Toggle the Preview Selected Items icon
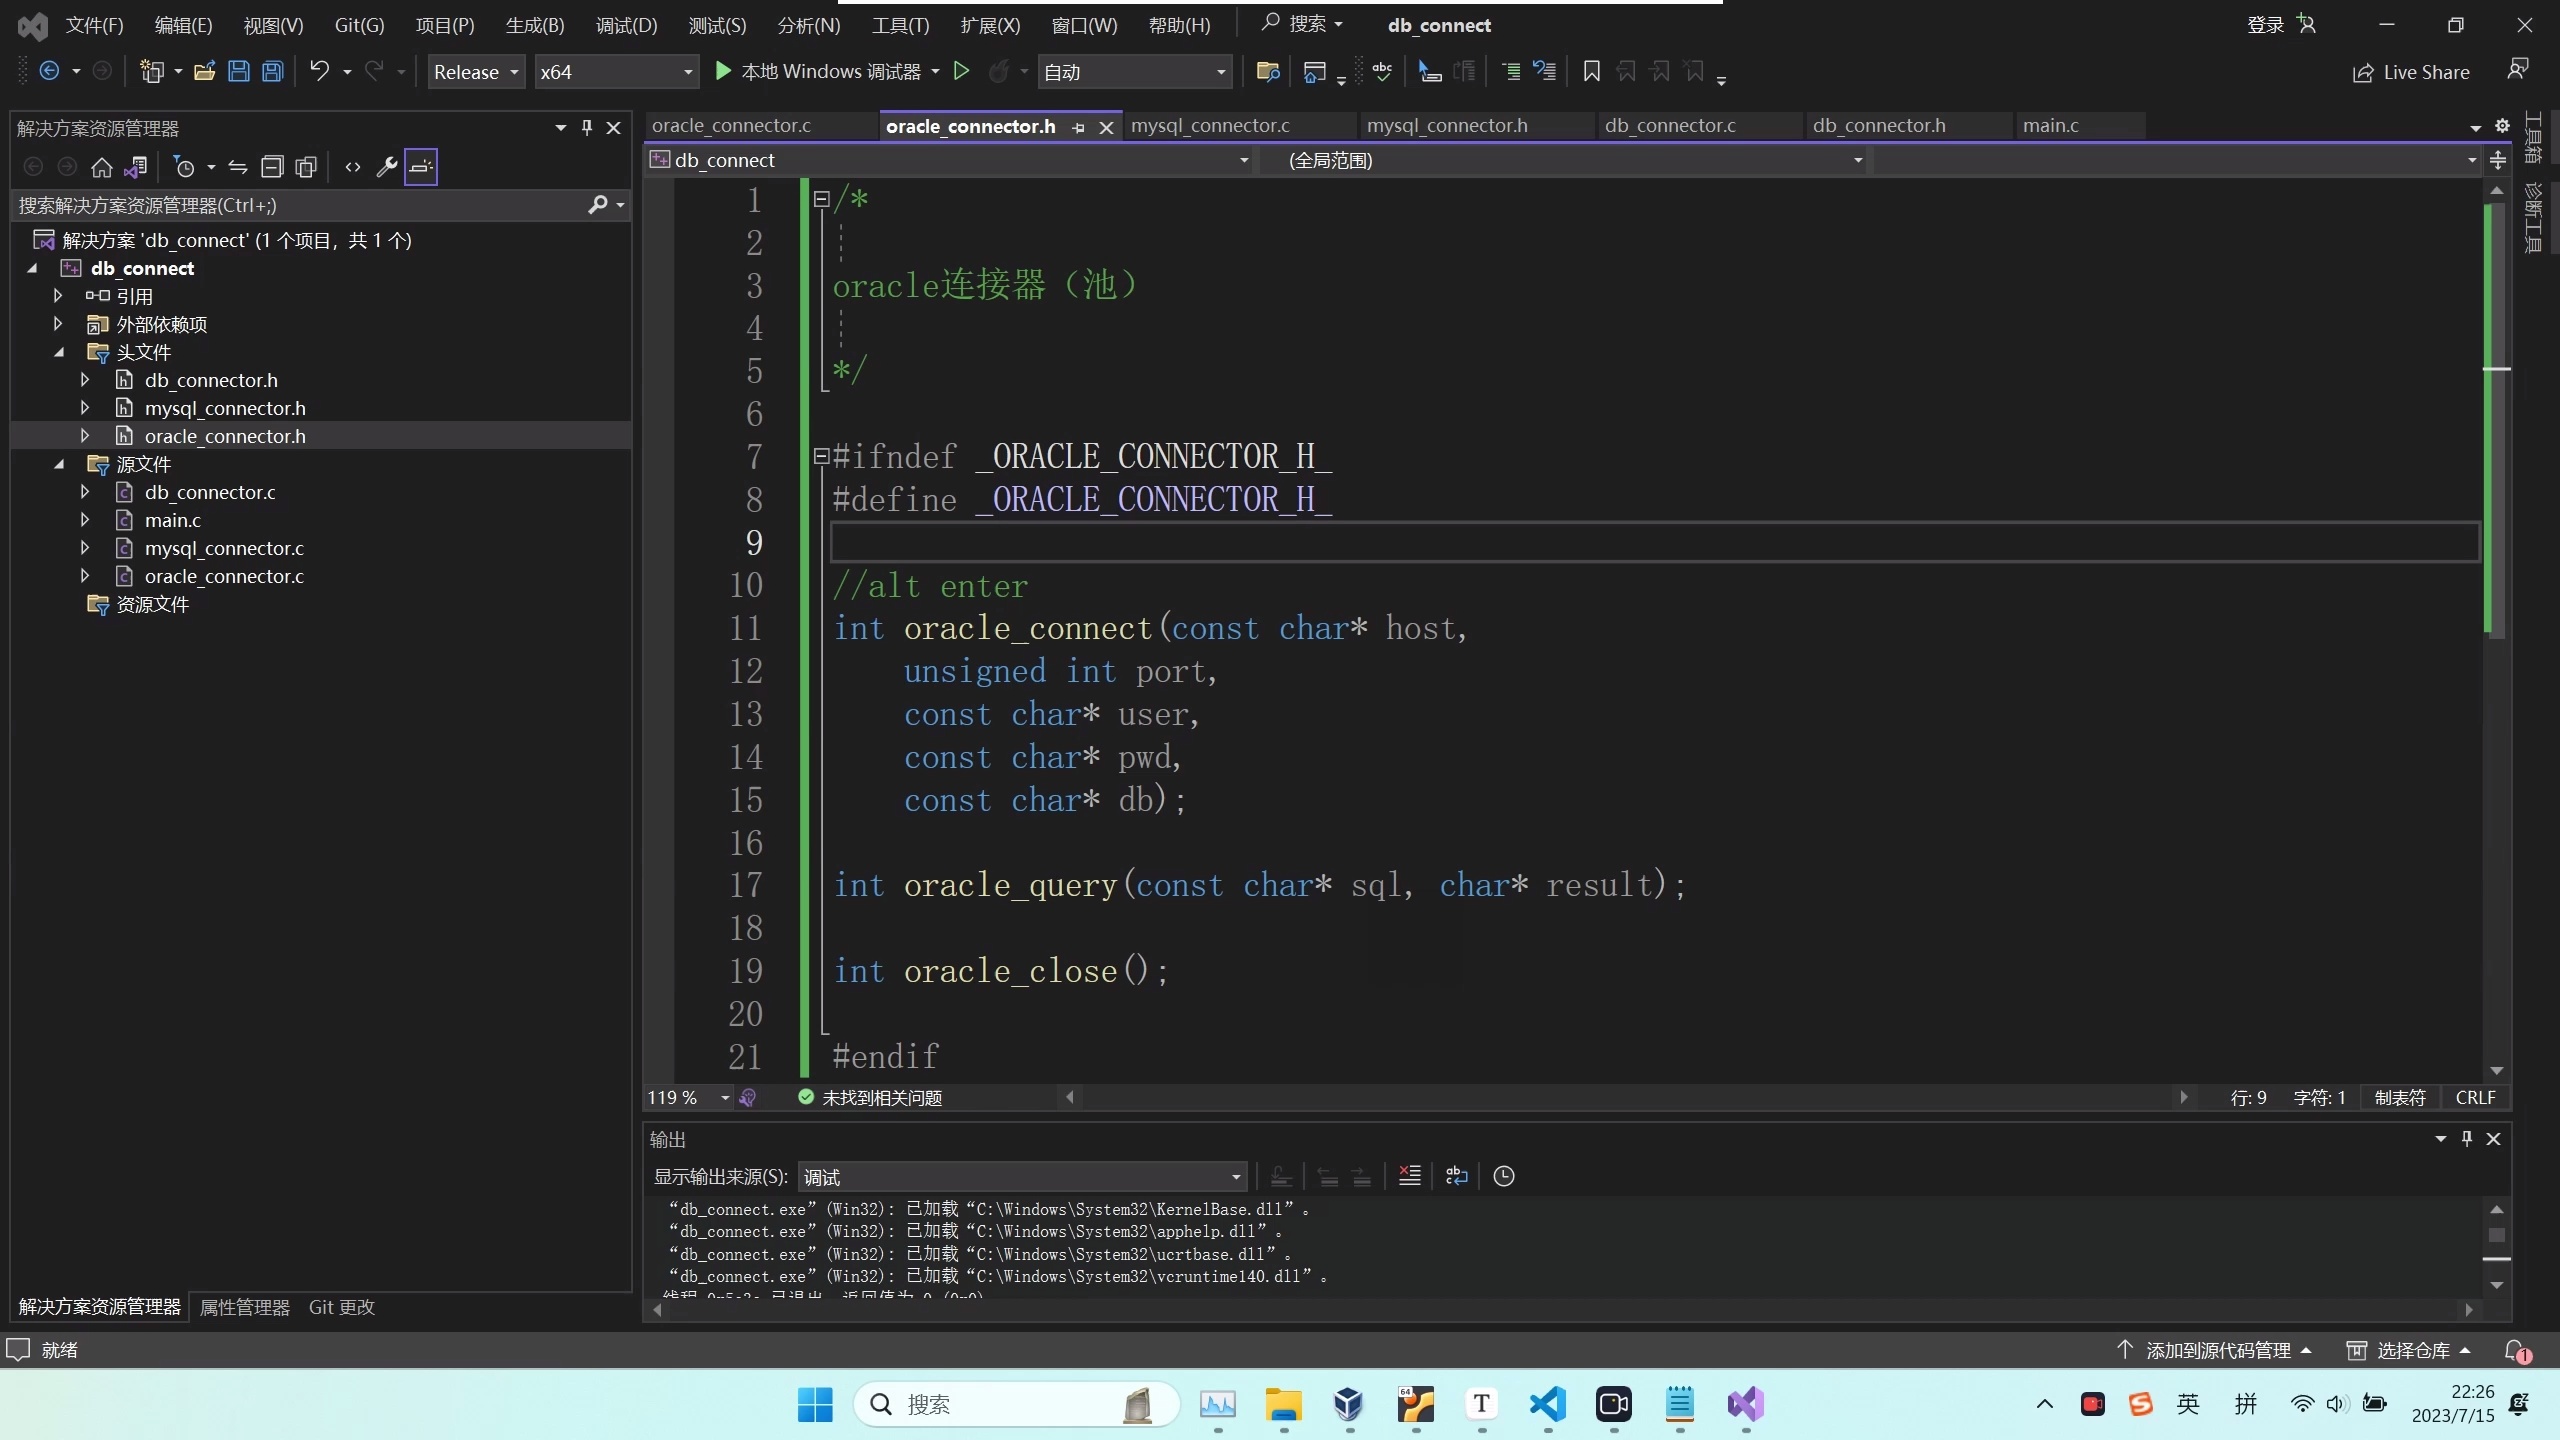Viewport: 2560px width, 1440px height. [421, 167]
